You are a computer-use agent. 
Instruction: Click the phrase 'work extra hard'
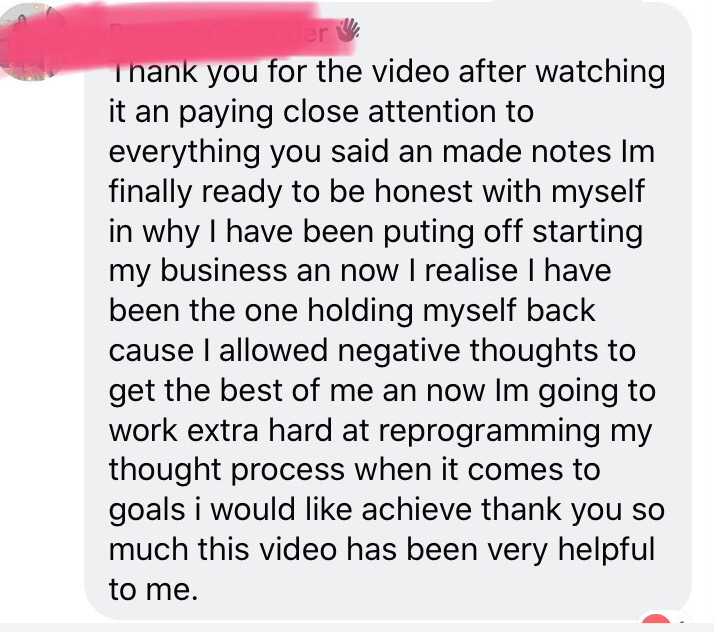tap(221, 431)
